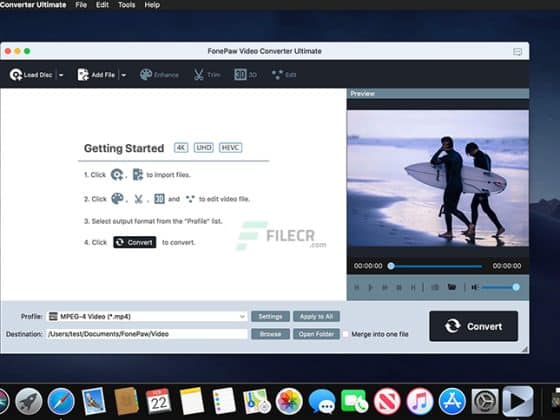
Task: Adjust the preview volume slider handle
Action: 516,287
